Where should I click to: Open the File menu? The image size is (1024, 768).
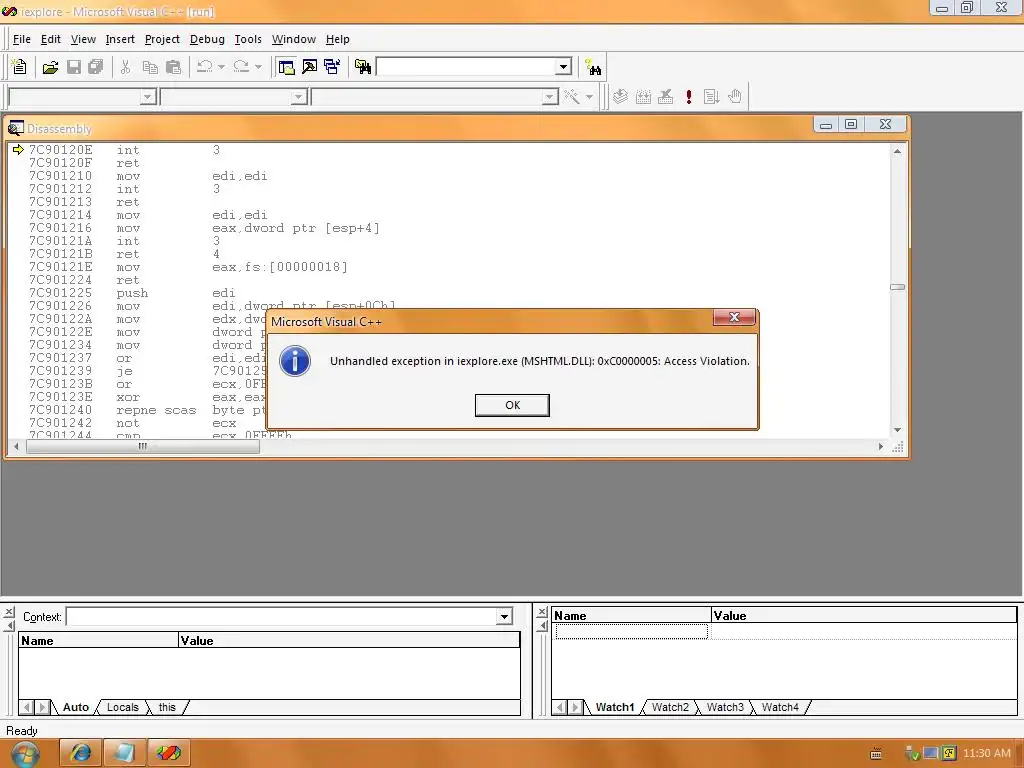(x=22, y=39)
